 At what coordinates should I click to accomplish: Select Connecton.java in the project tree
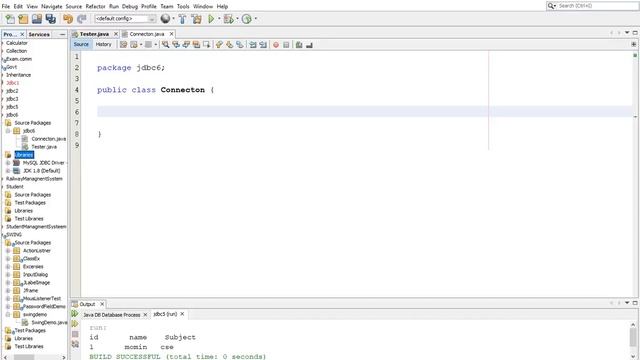[x=48, y=139]
